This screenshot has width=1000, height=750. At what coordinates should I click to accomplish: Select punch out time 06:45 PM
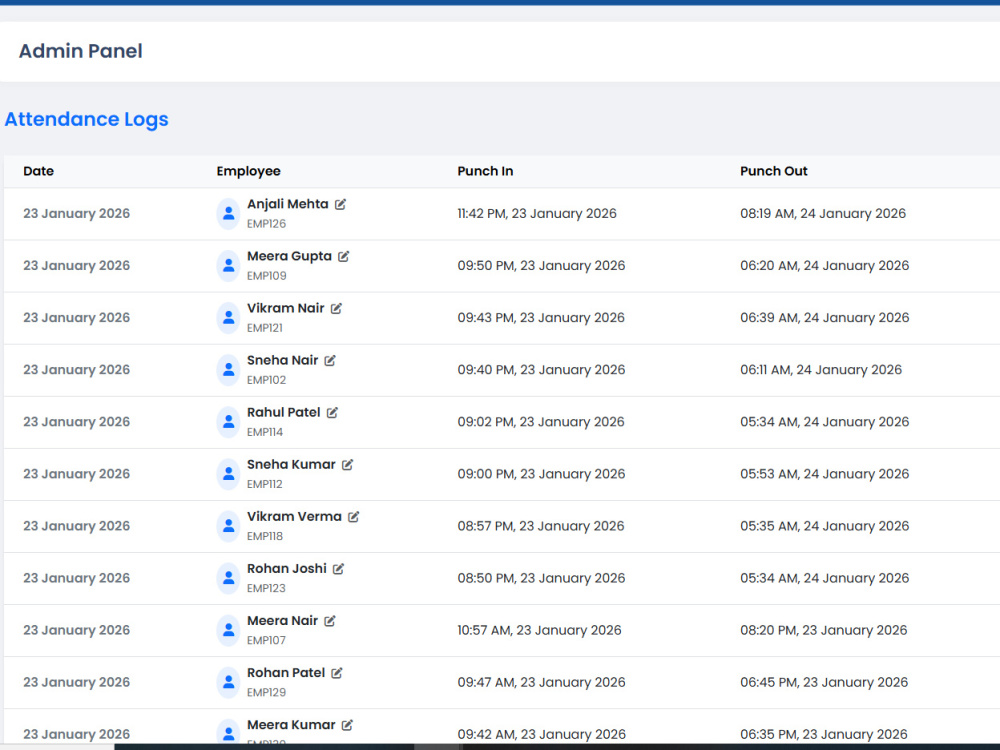pyautogui.click(x=824, y=682)
